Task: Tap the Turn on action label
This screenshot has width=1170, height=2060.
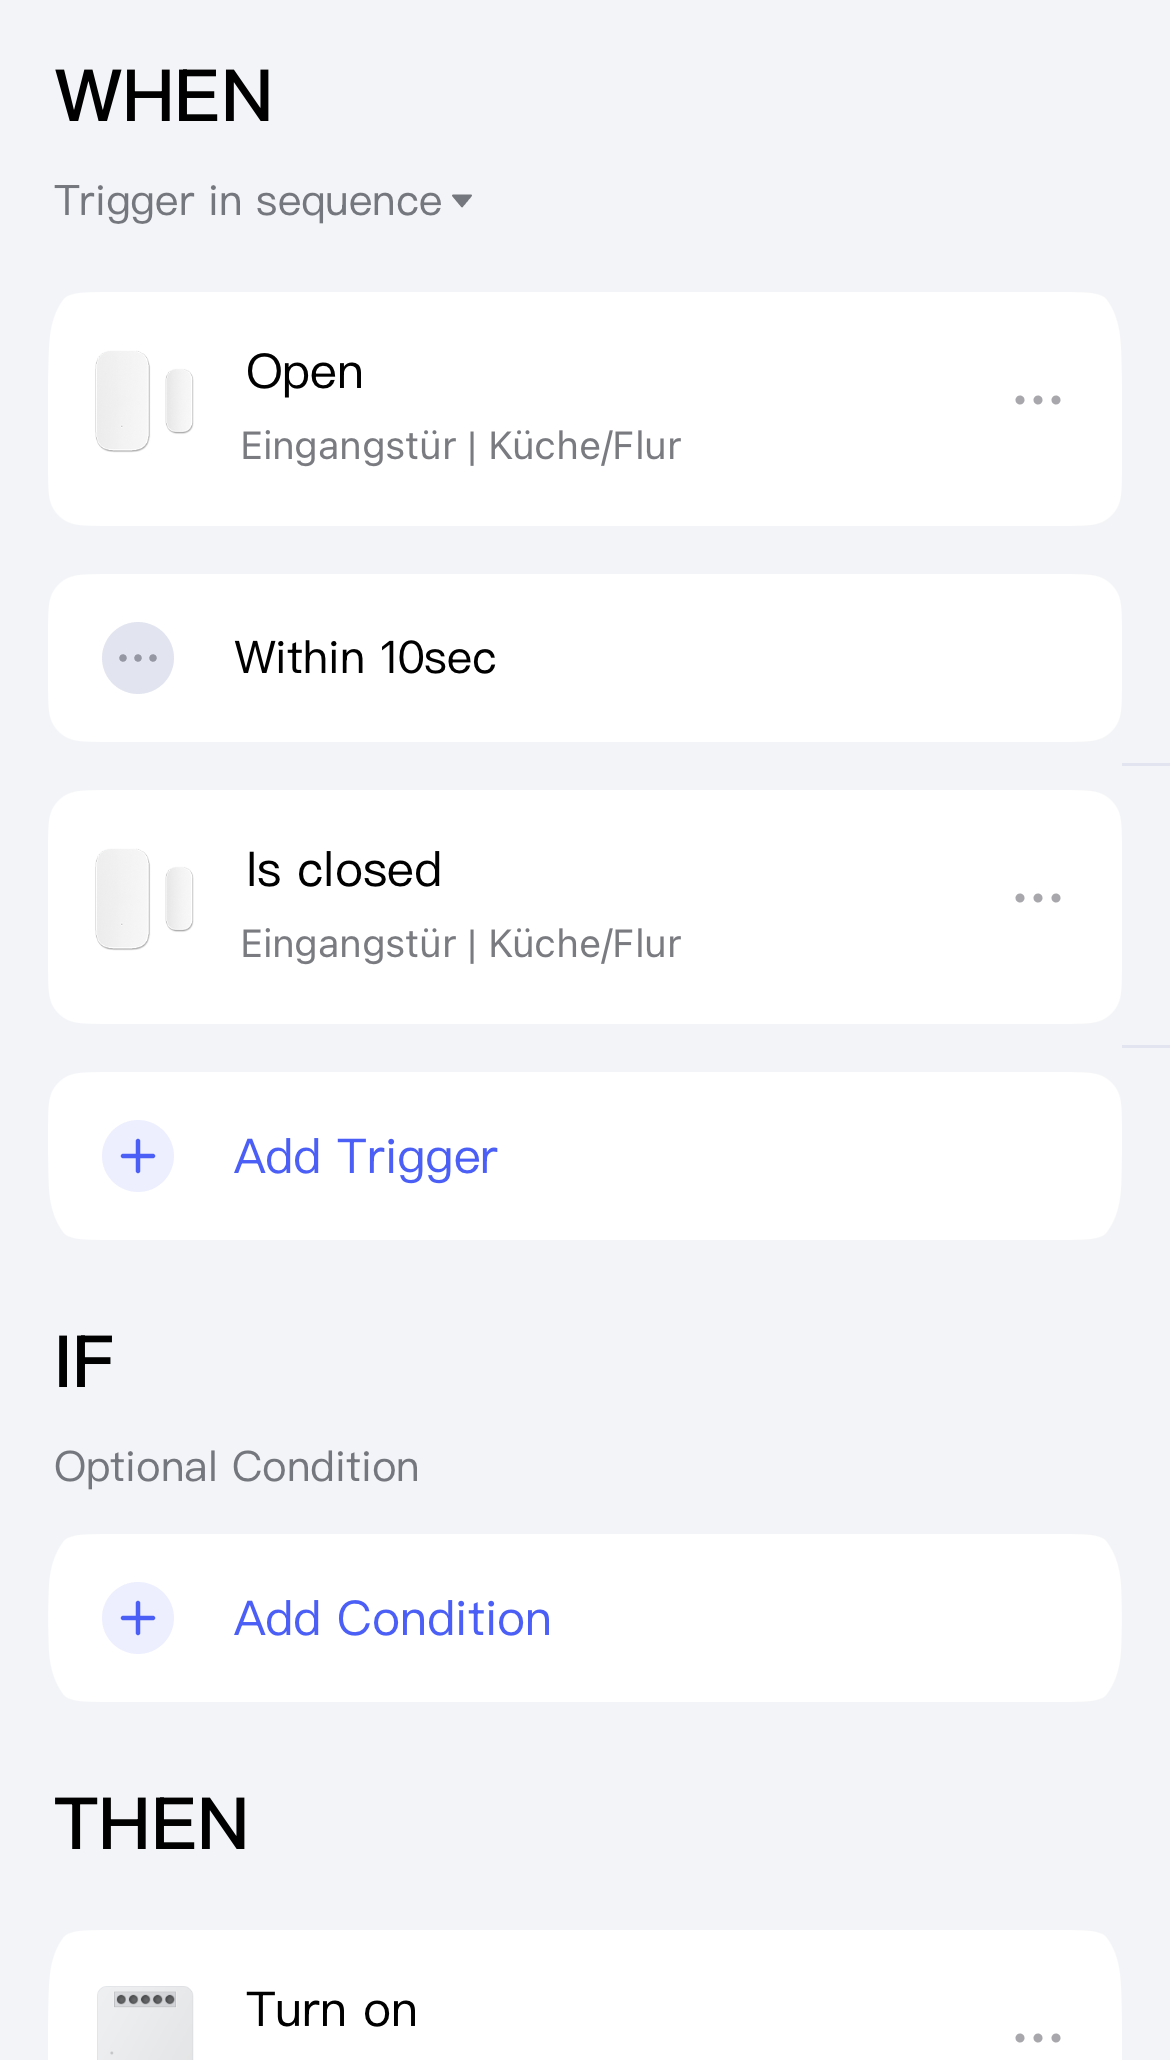Action: pos(331,2010)
